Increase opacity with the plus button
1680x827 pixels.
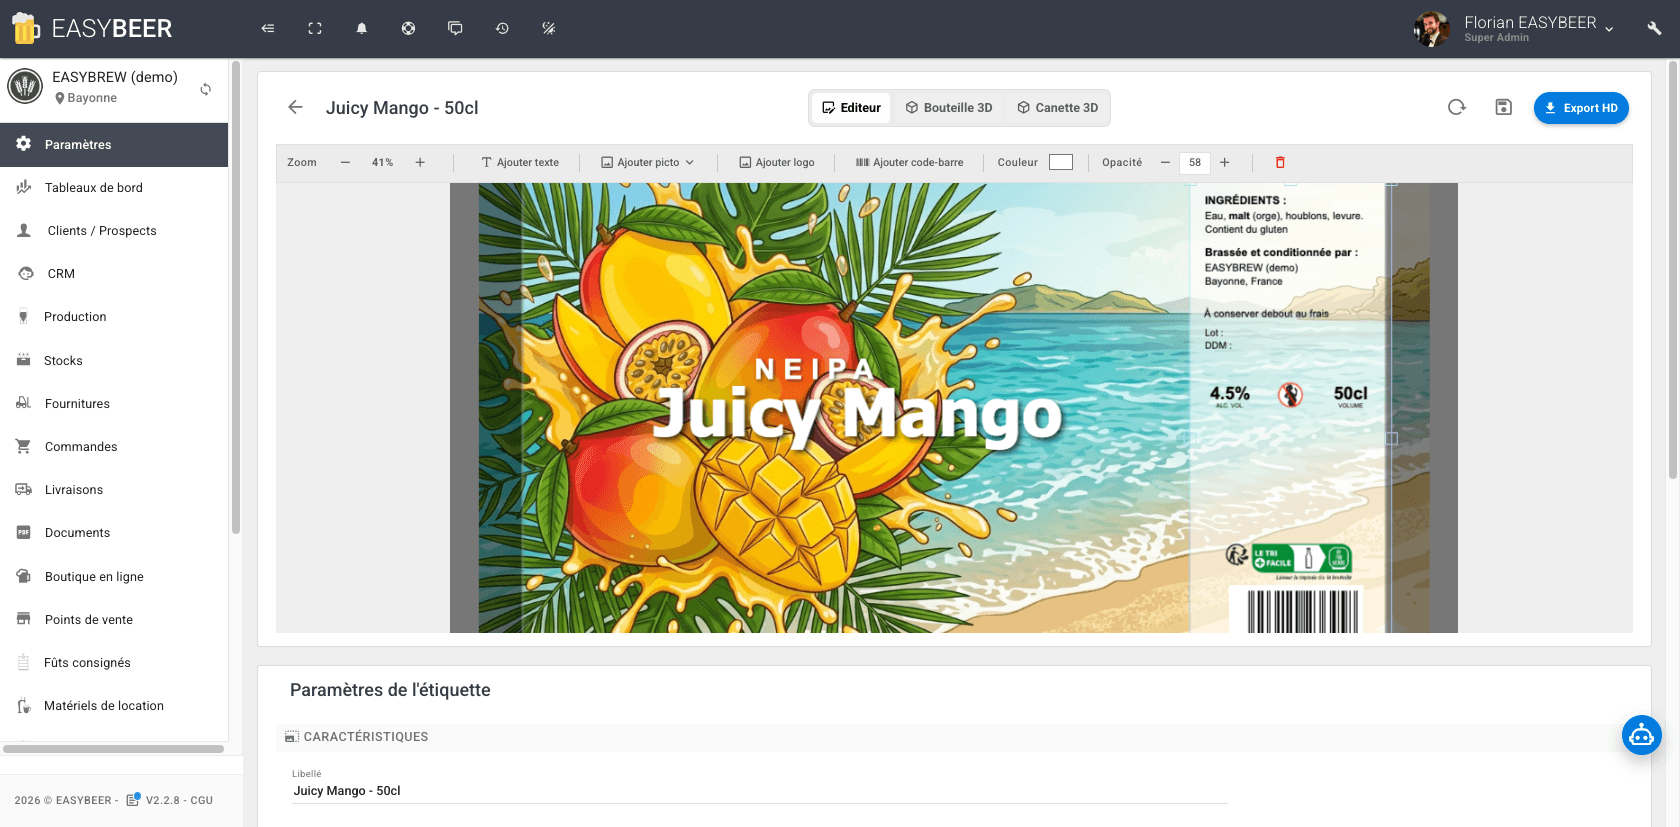1224,162
